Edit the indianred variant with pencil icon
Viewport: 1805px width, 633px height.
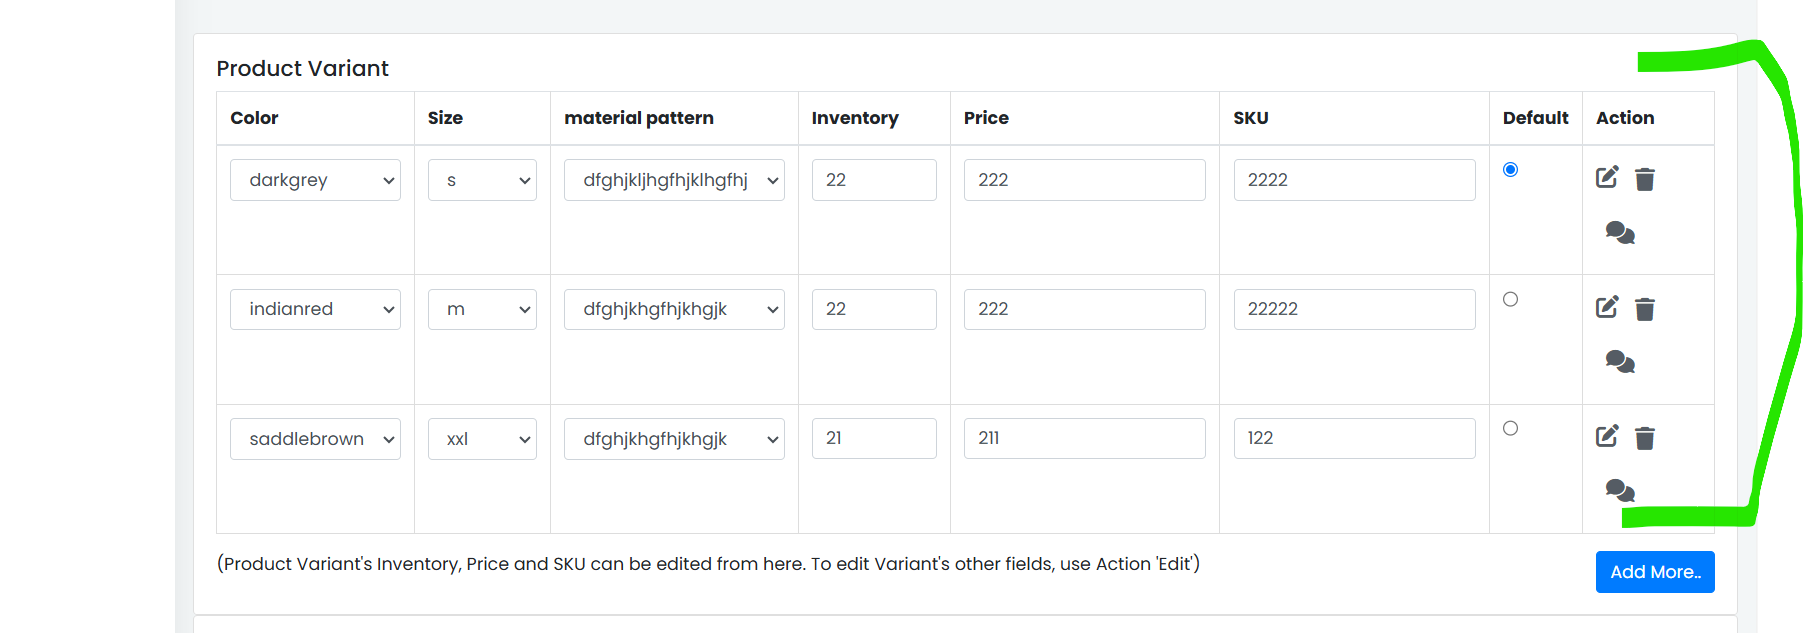(x=1607, y=308)
